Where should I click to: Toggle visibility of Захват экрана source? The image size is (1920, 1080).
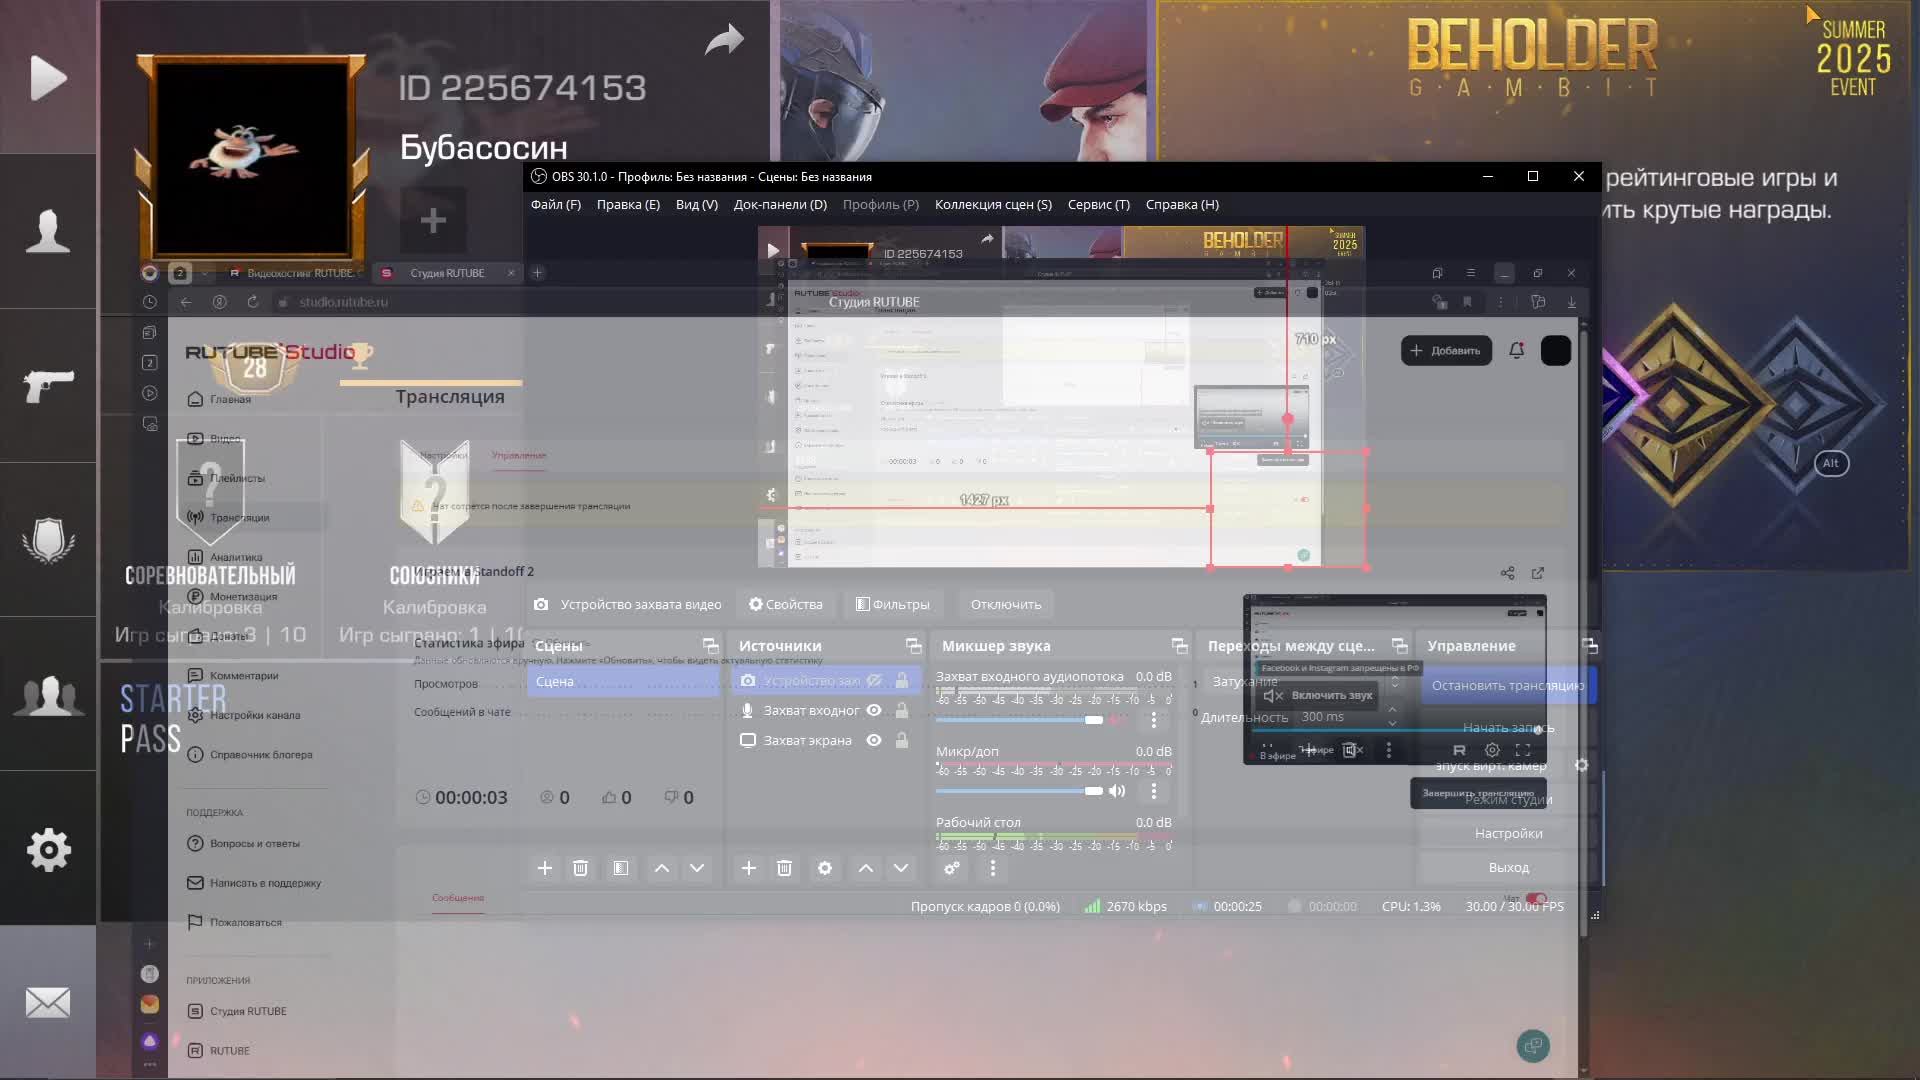pyautogui.click(x=874, y=740)
